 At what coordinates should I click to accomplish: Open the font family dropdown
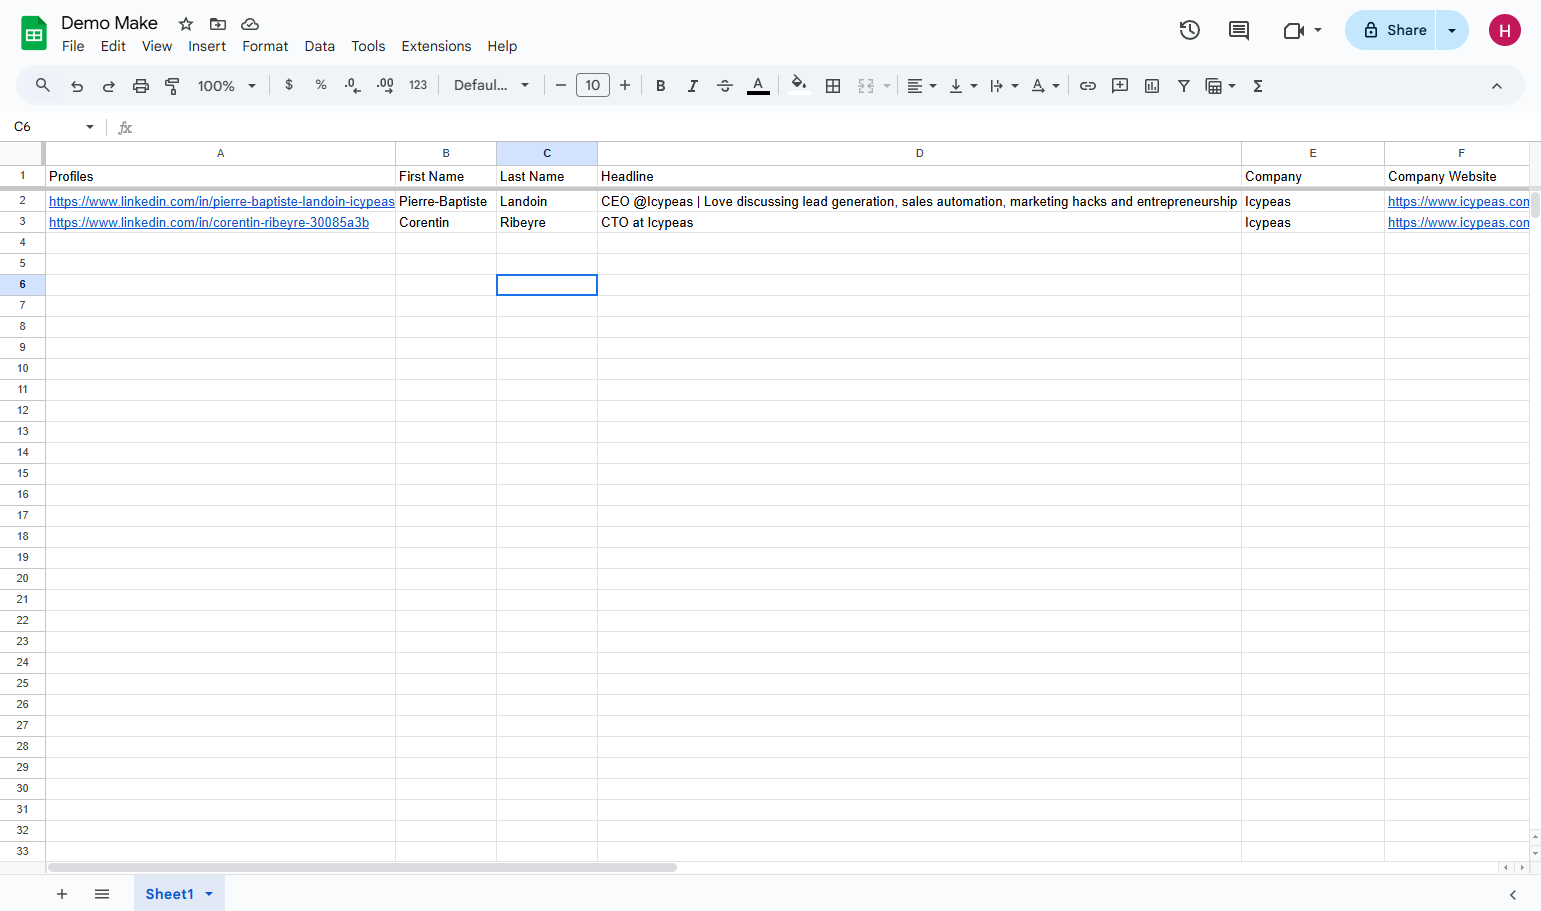coord(491,85)
